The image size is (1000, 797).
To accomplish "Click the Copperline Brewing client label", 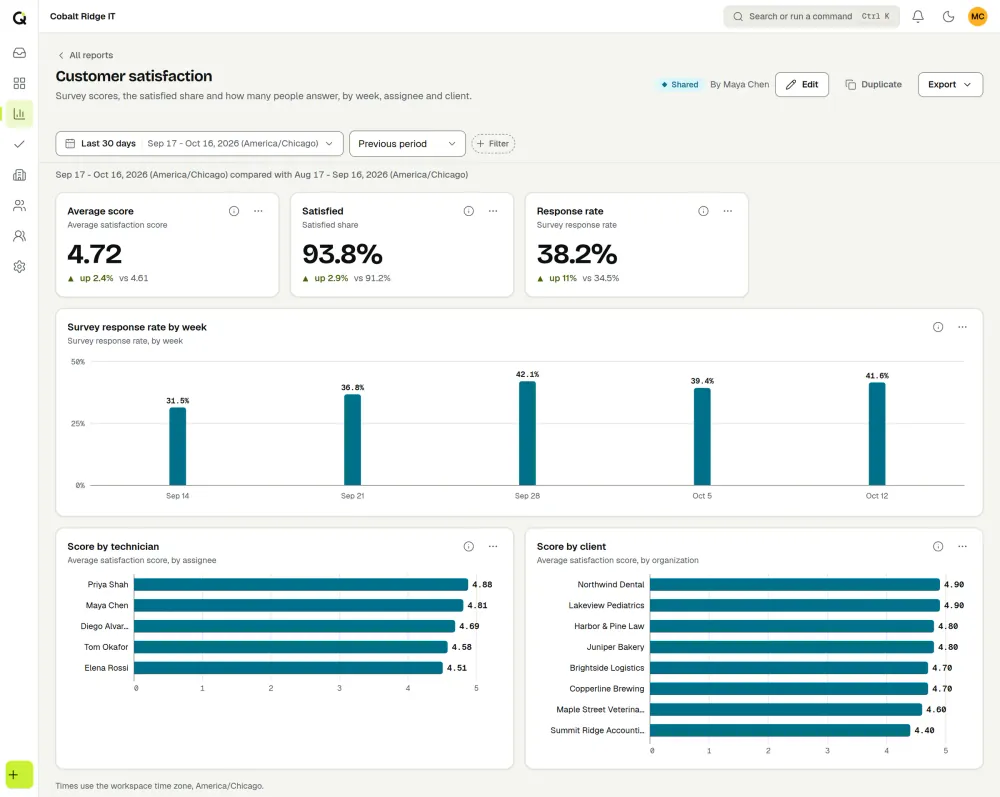I will click(x=607, y=689).
